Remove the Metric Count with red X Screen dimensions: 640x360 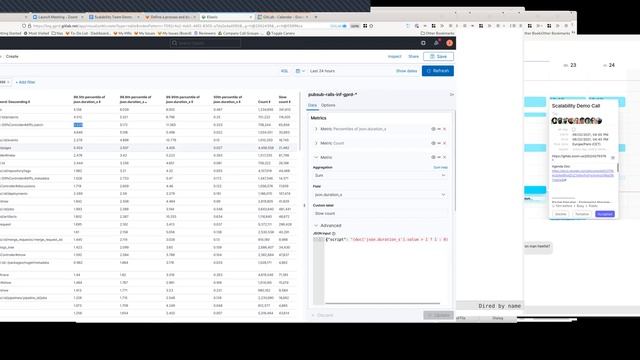[x=444, y=143]
